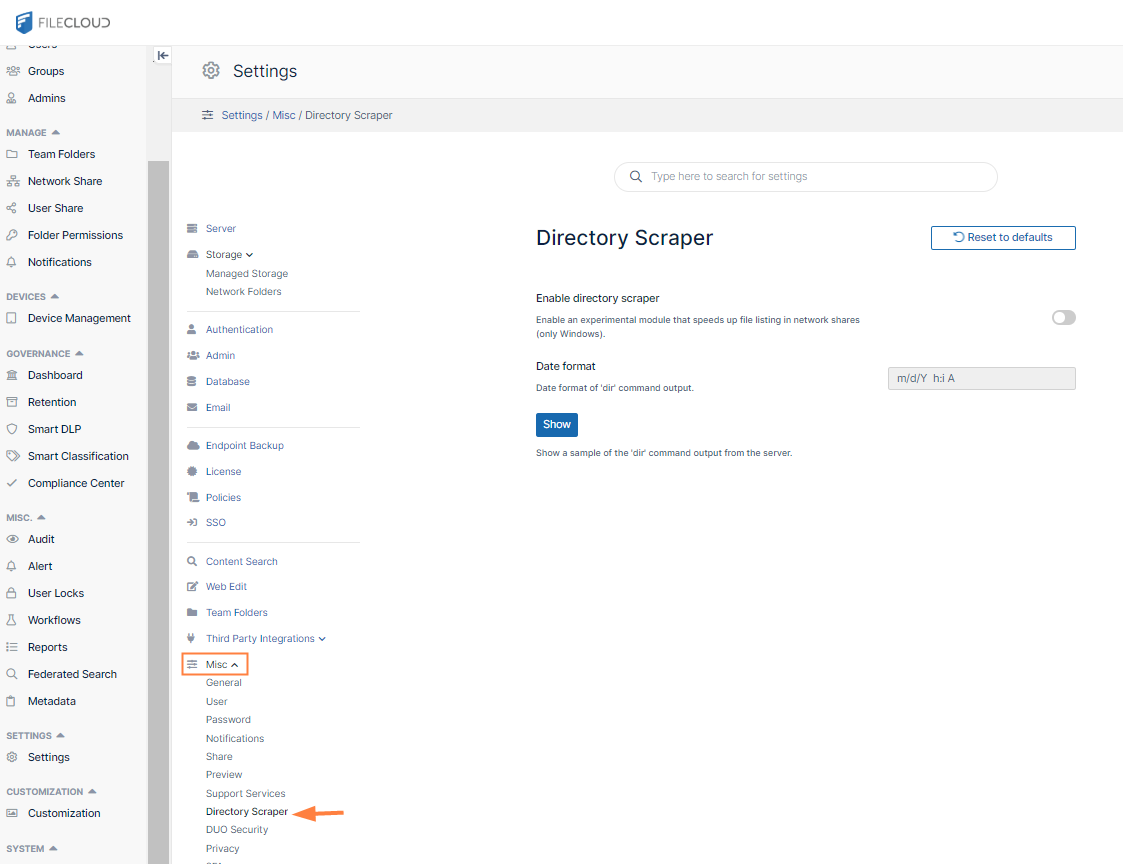Enable the directory scraper toggle
The image size is (1123, 864).
click(x=1063, y=317)
